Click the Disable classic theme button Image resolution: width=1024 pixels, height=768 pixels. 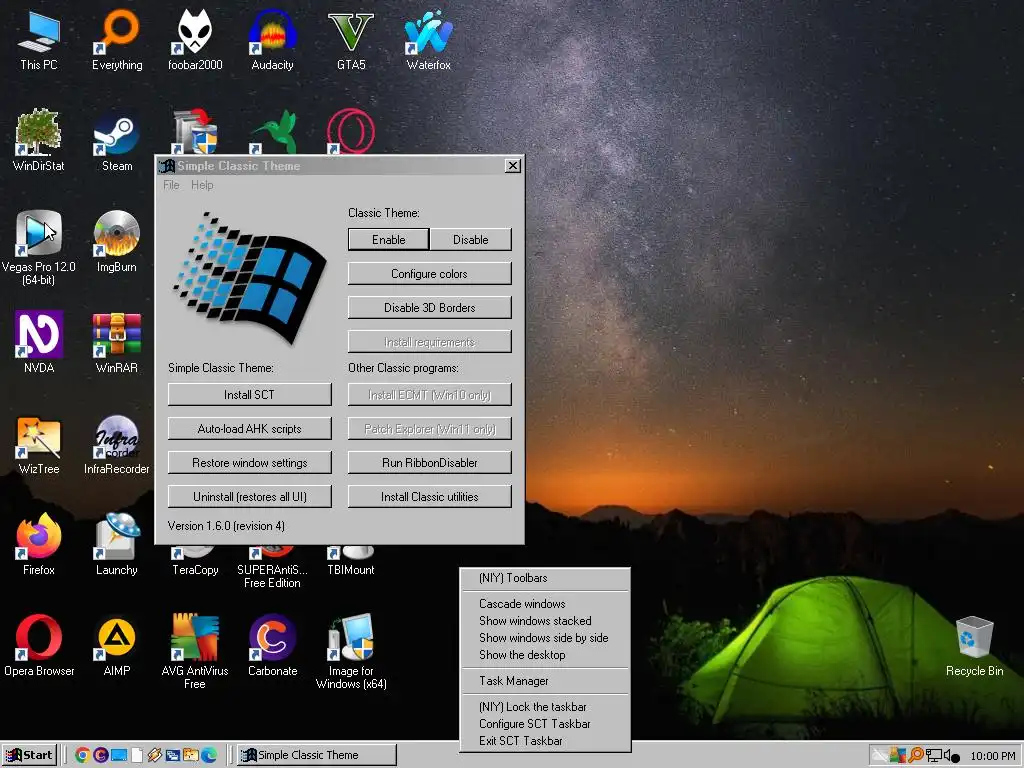click(x=471, y=240)
